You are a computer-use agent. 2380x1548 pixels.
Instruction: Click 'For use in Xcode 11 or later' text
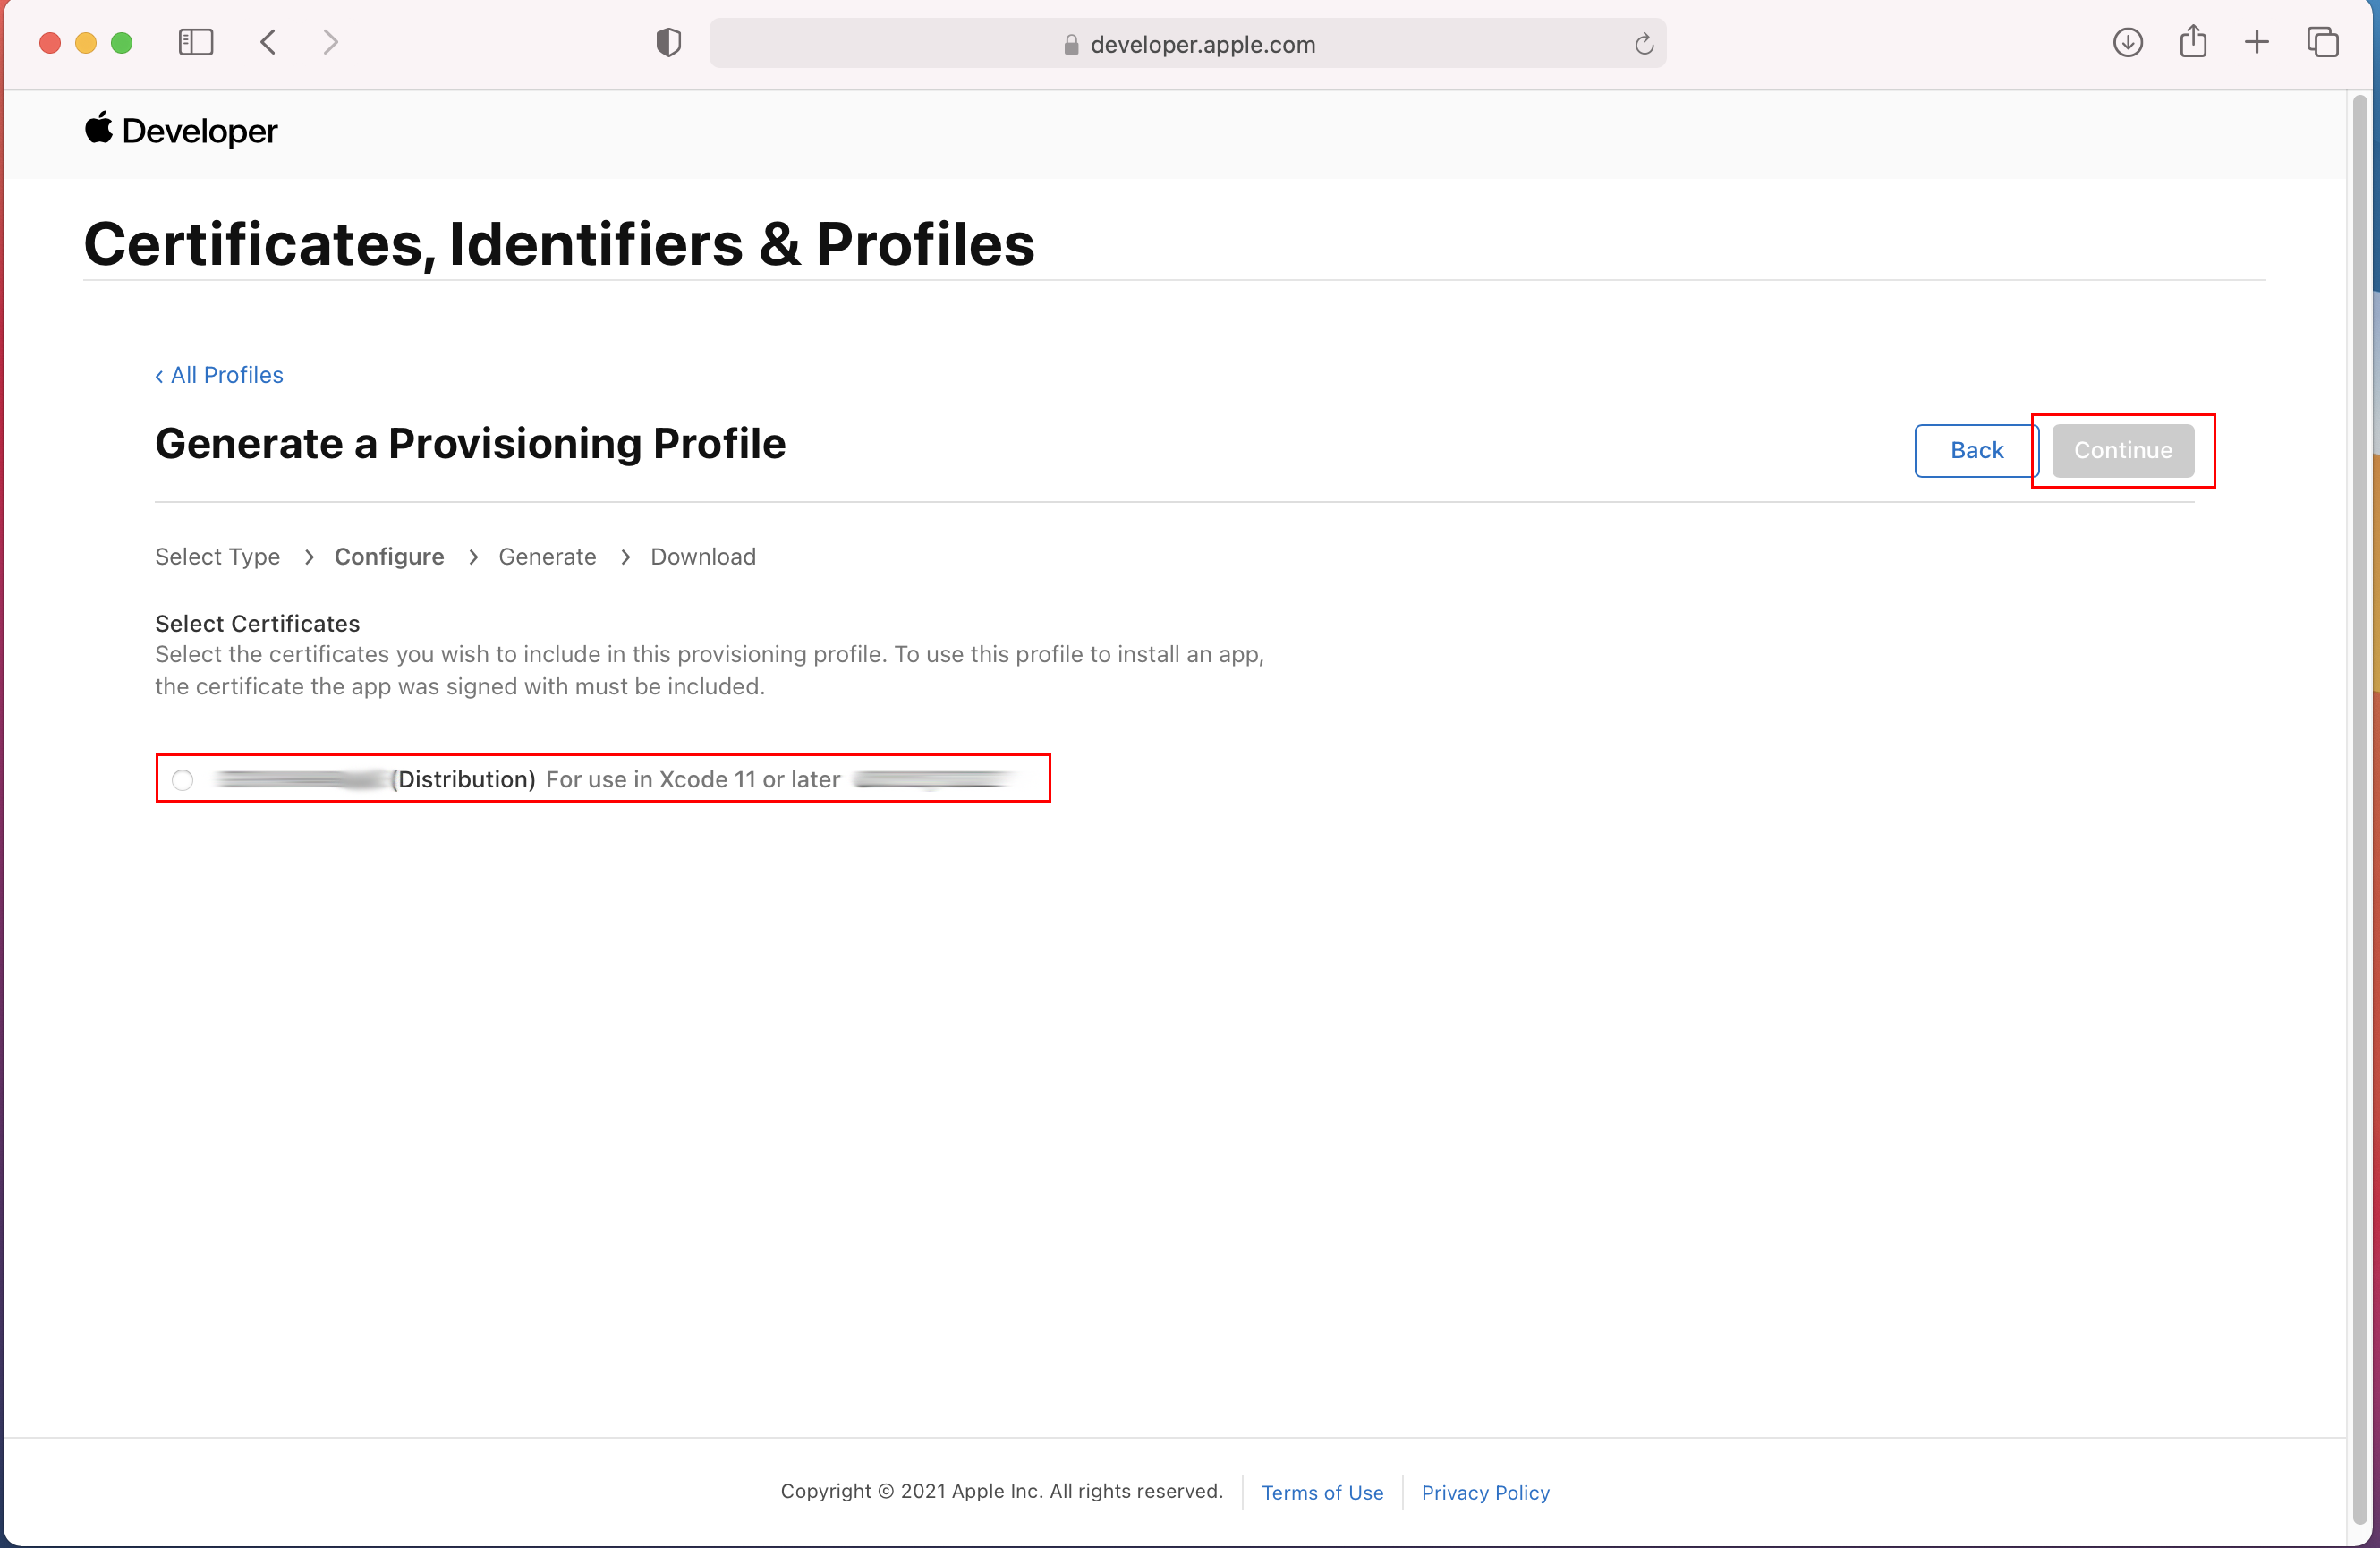(x=693, y=779)
